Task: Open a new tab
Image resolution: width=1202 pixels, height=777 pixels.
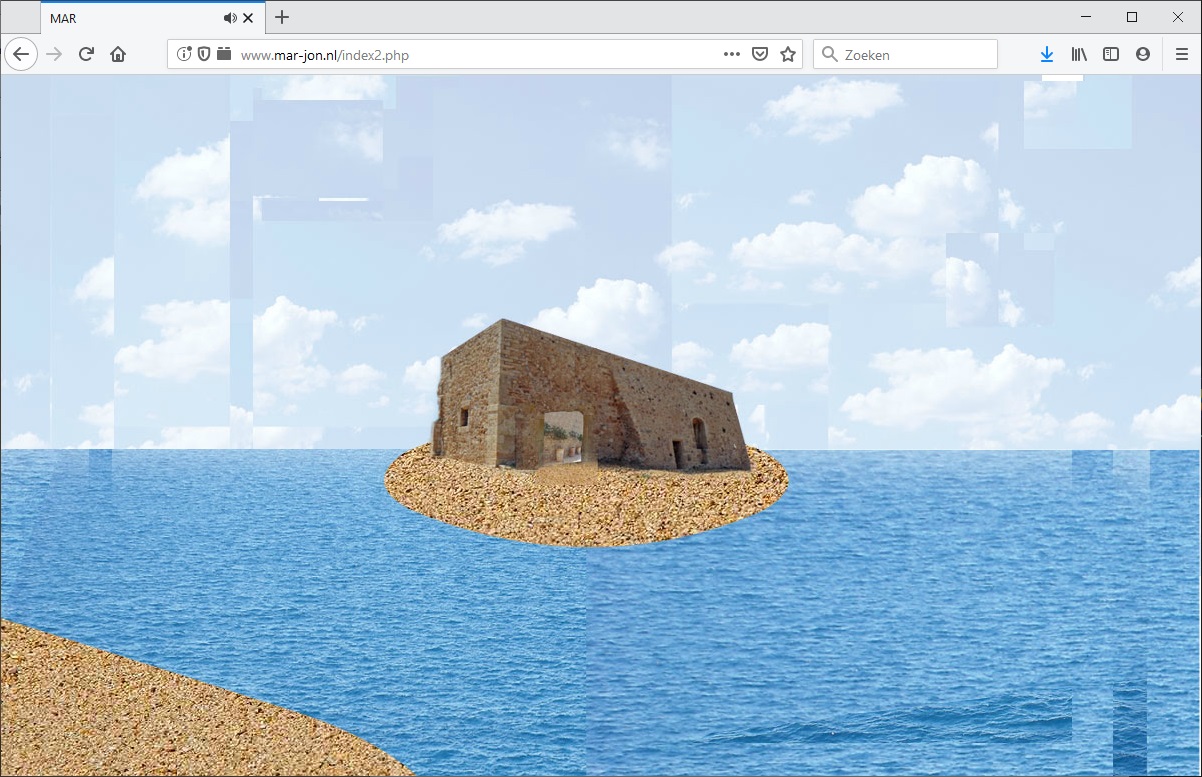Action: [x=282, y=17]
